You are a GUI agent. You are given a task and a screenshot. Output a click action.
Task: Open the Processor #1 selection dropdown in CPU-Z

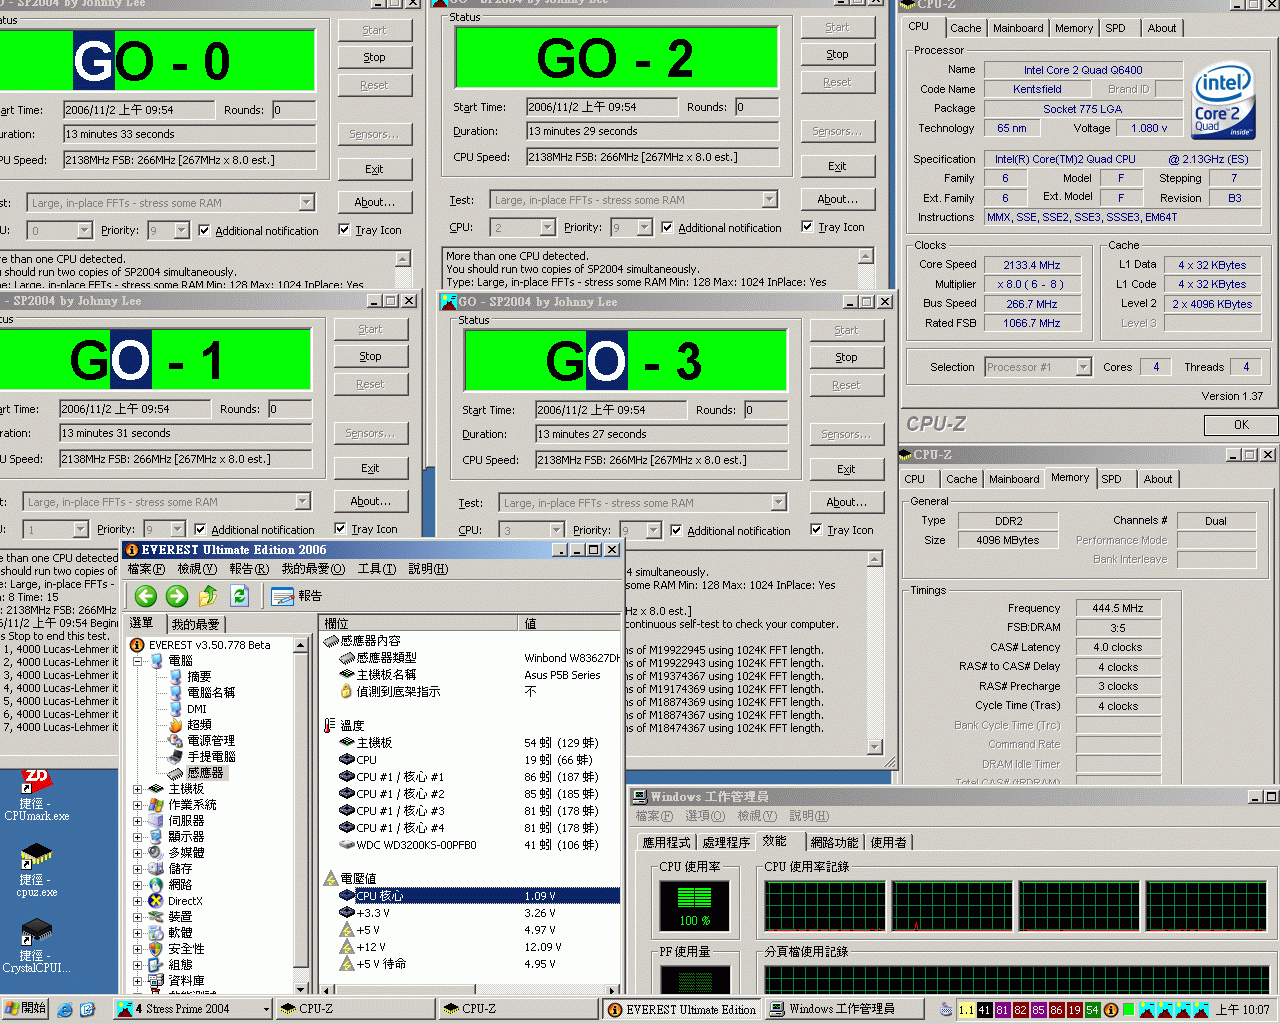click(x=1083, y=367)
